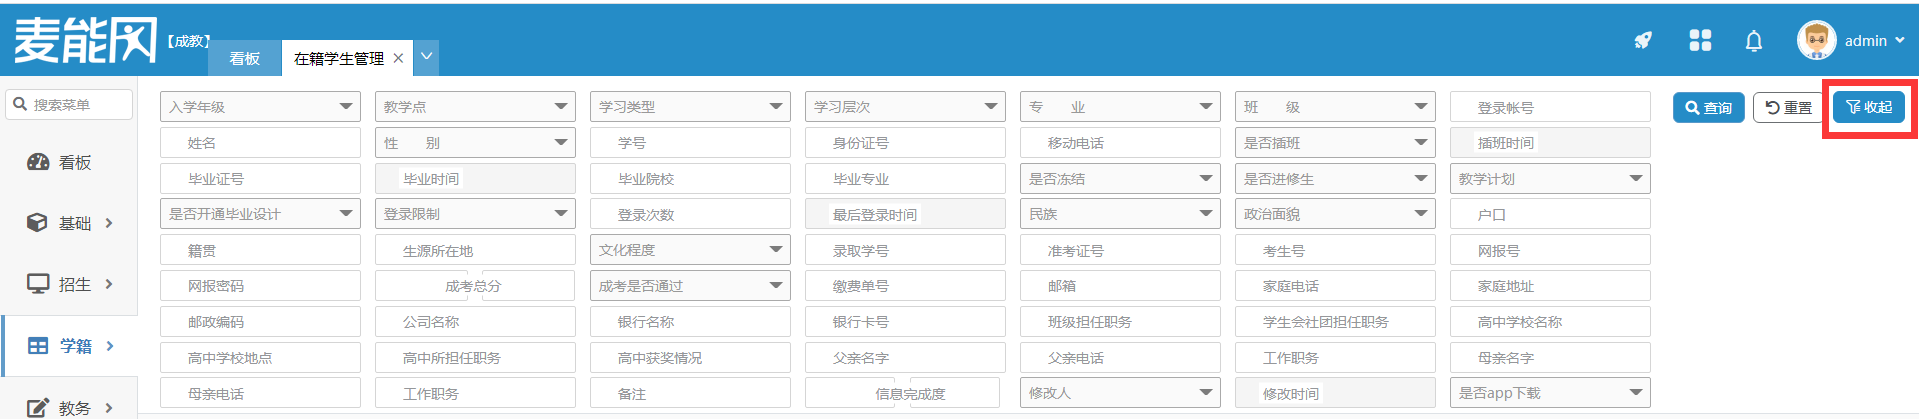Expand the 学习类型 dropdown

click(x=690, y=107)
